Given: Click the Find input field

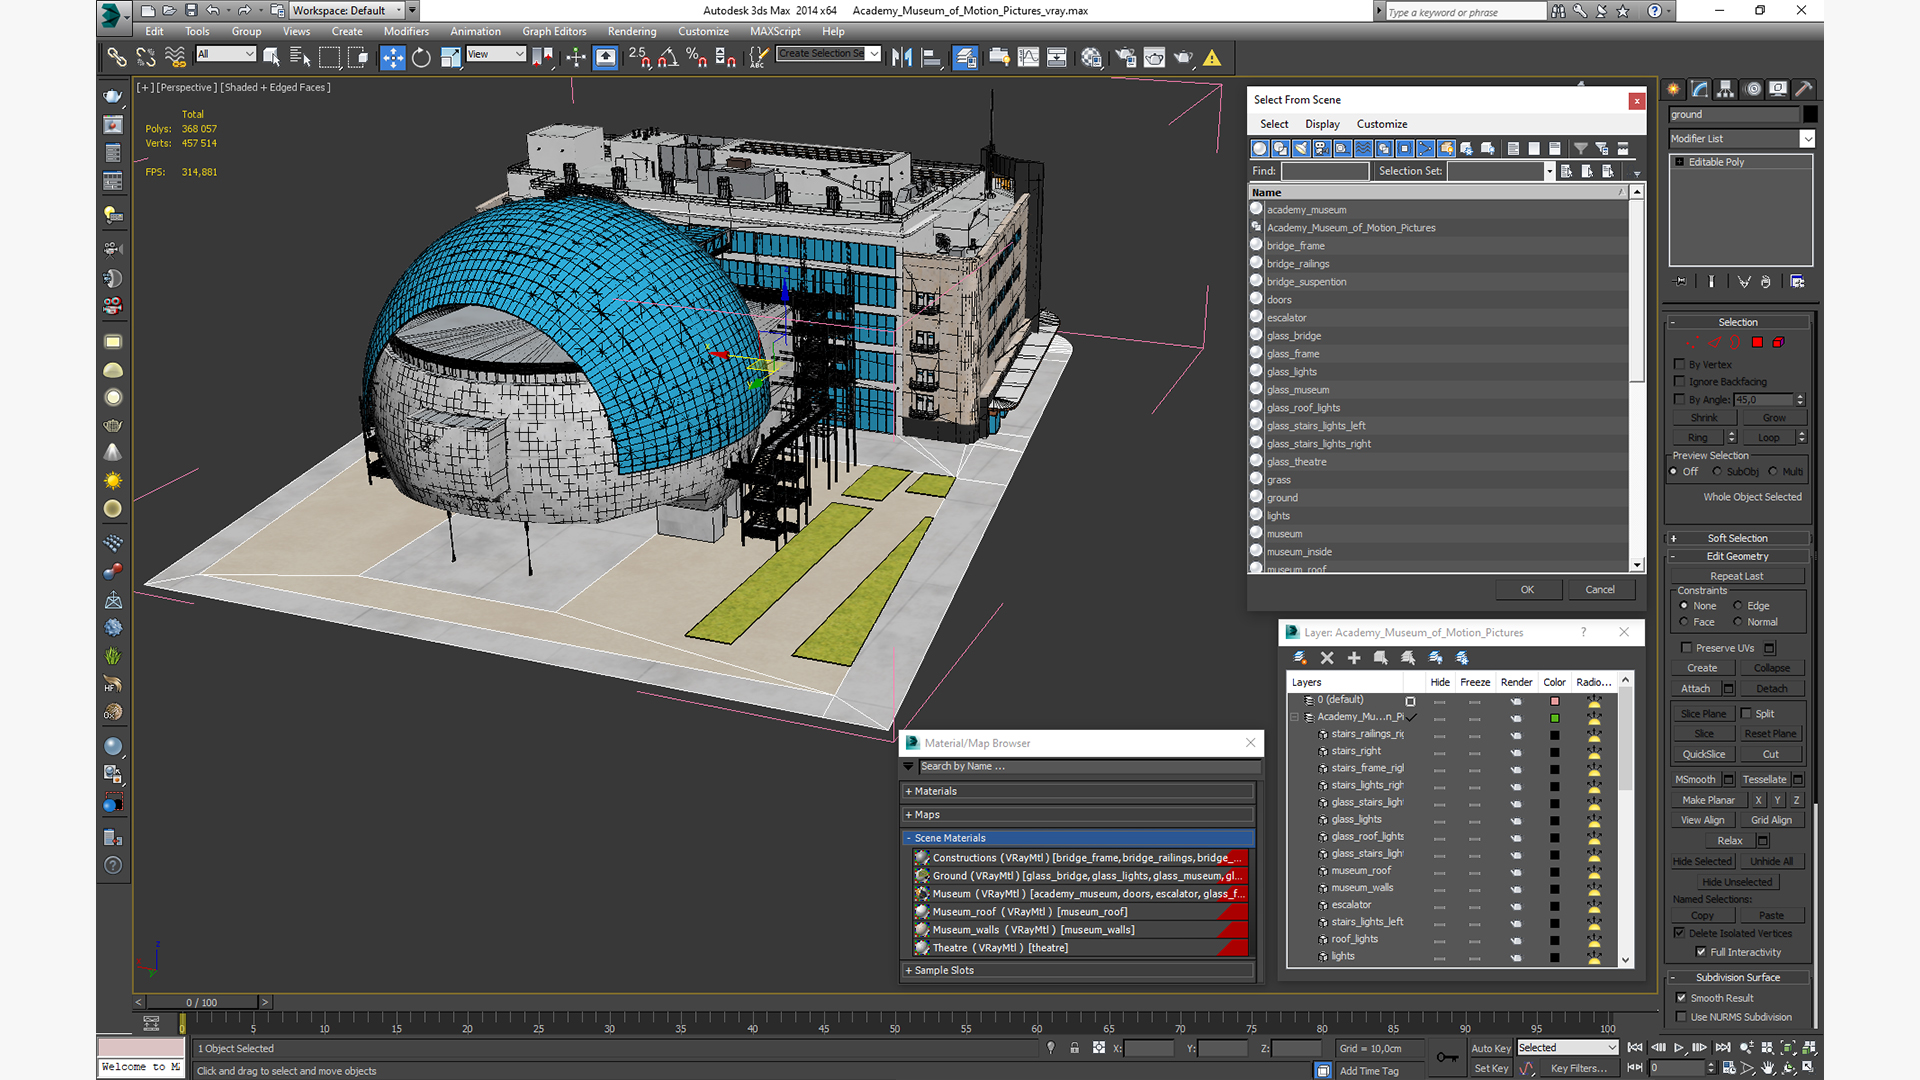Looking at the screenshot, I should 1325,171.
